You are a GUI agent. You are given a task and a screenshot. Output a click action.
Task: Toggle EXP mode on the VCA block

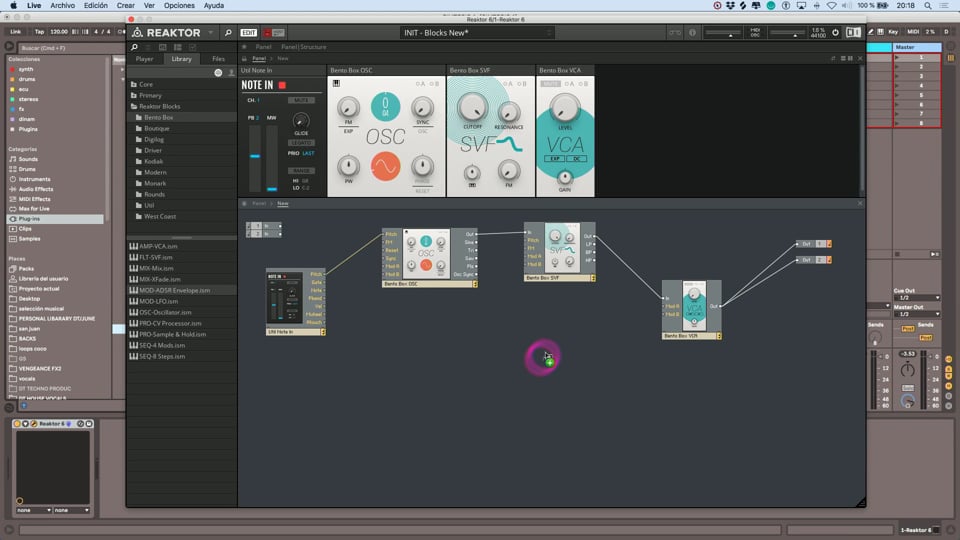click(x=555, y=159)
